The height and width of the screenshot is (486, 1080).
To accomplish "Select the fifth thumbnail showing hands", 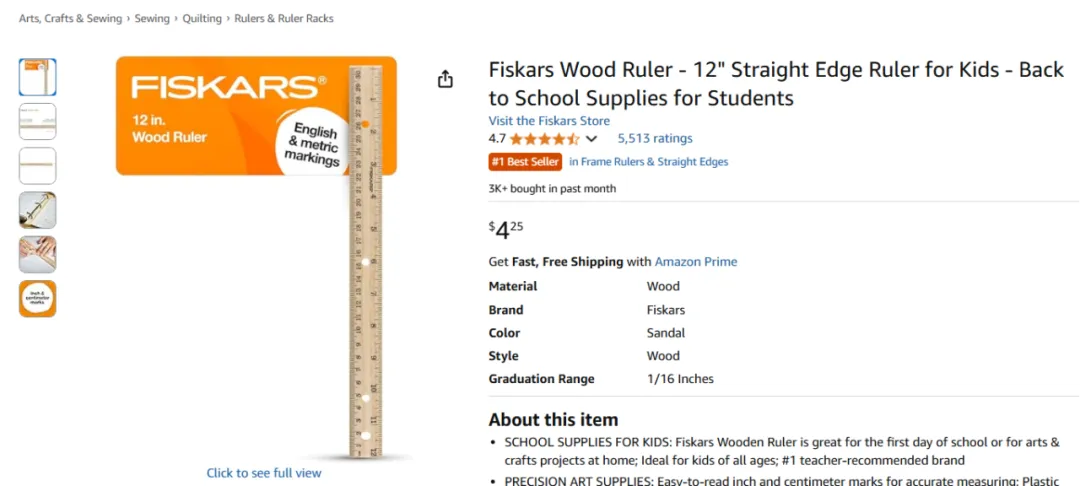I will [38, 254].
